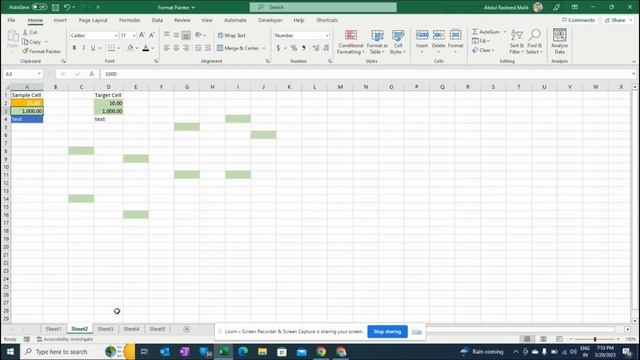
Task: Apply bold formatting
Action: click(x=74, y=48)
